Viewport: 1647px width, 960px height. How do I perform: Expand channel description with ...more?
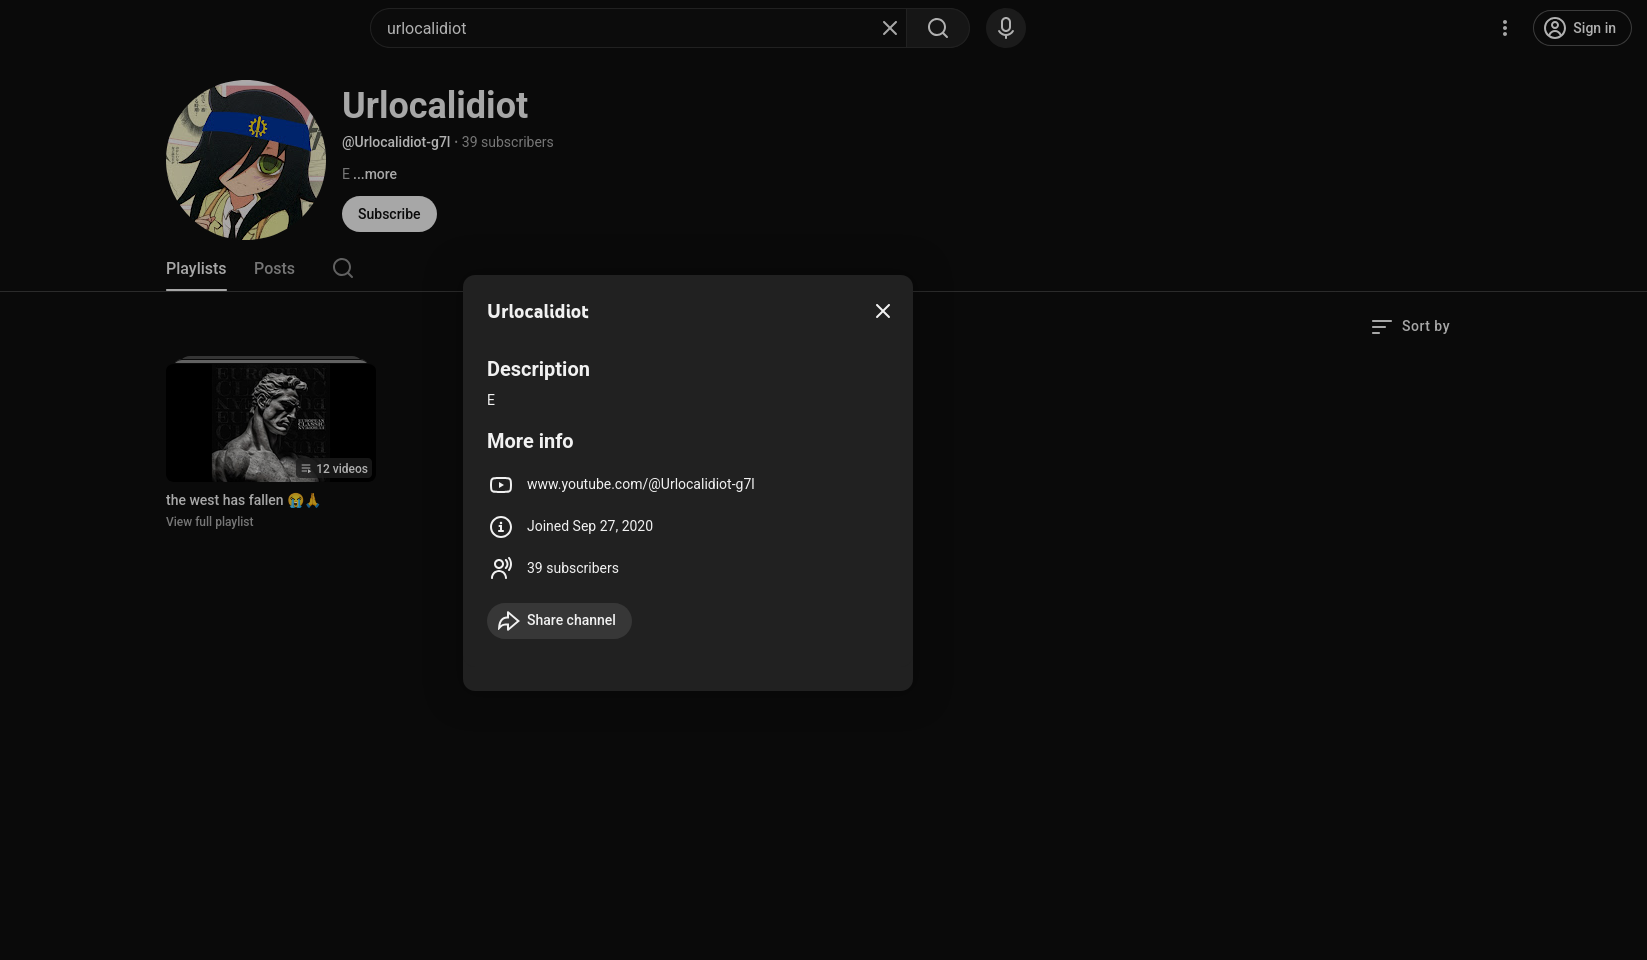click(375, 174)
